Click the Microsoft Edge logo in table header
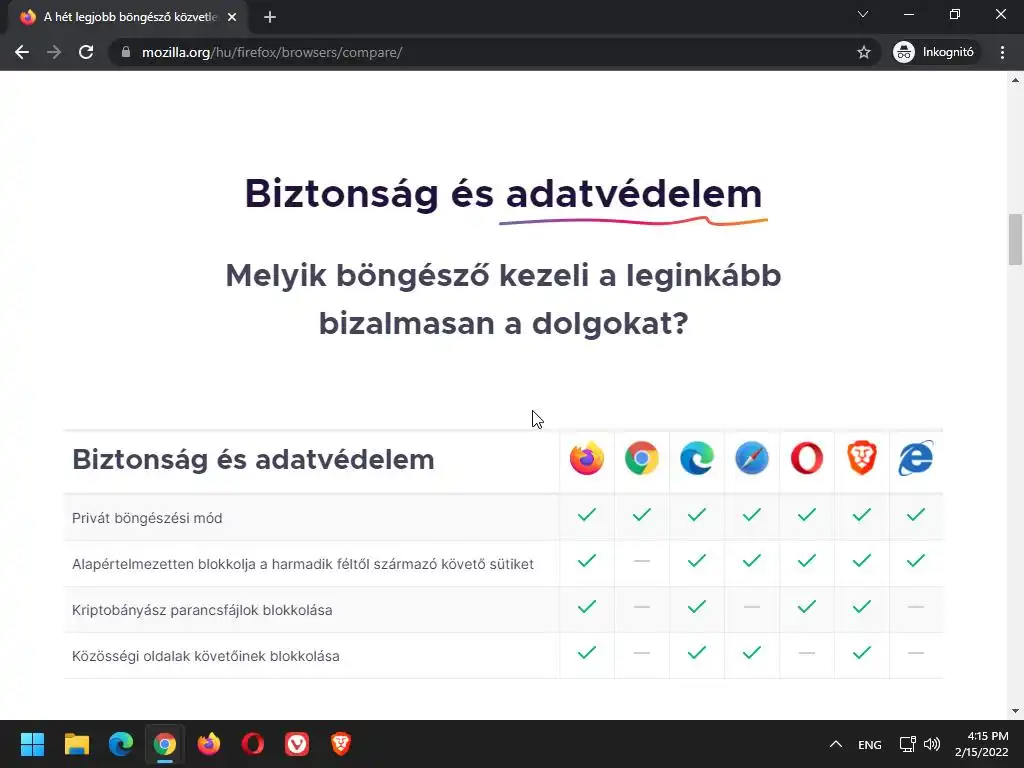The image size is (1024, 768). pos(697,458)
